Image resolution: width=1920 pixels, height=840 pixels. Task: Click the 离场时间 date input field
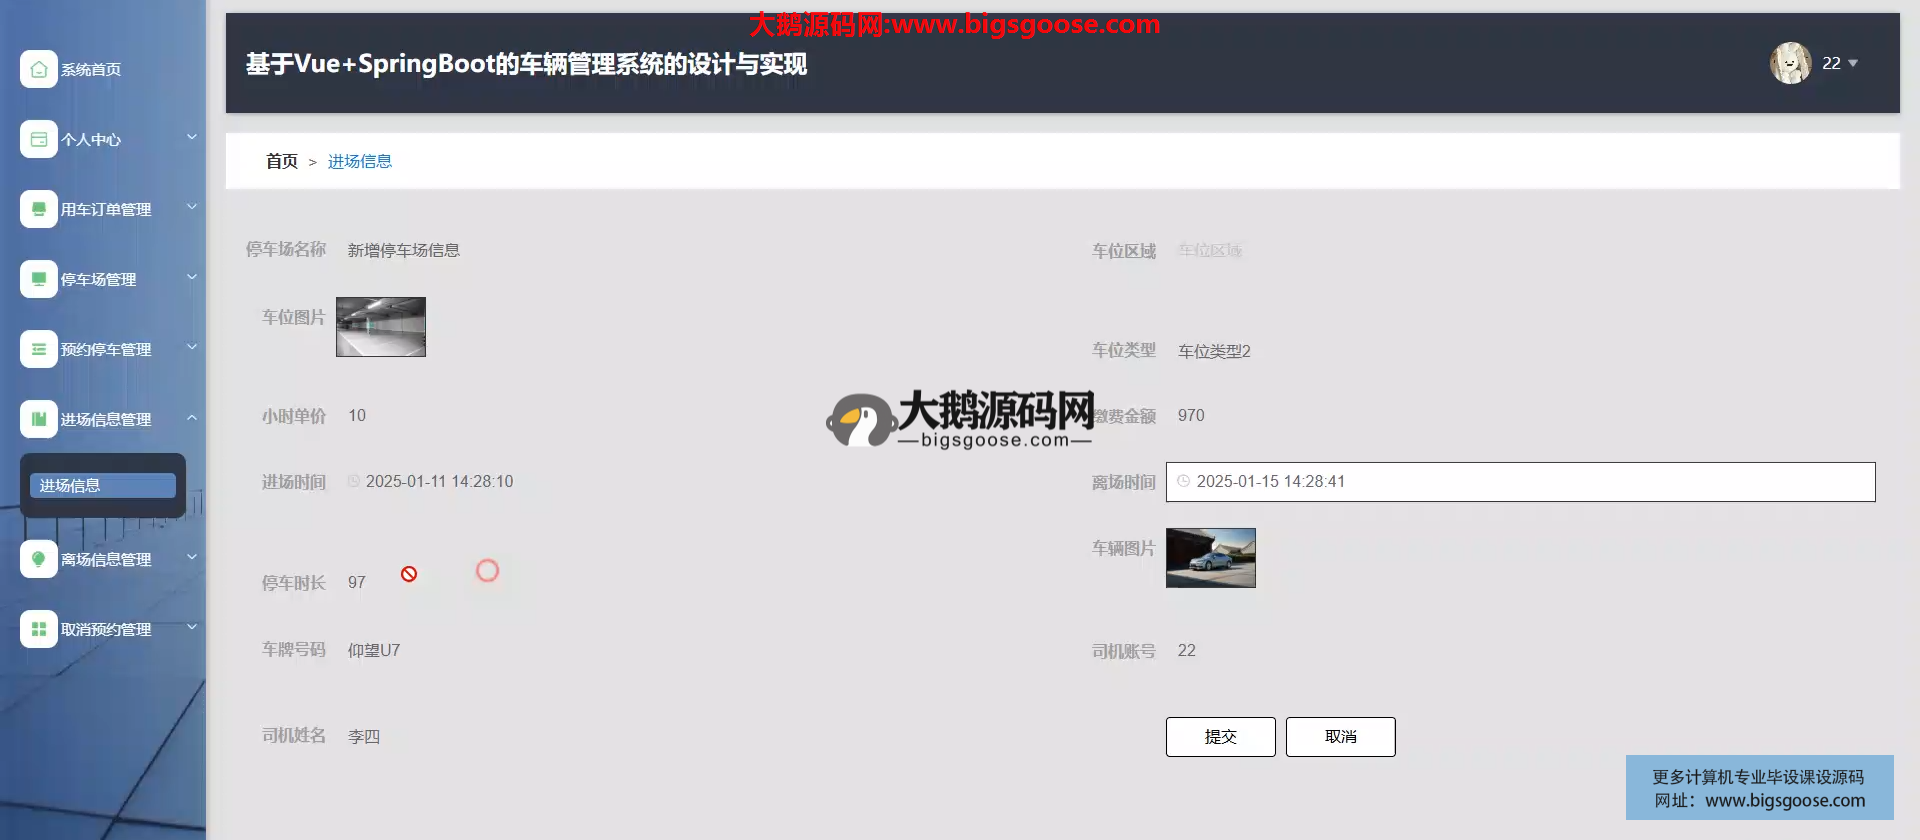[1520, 482]
